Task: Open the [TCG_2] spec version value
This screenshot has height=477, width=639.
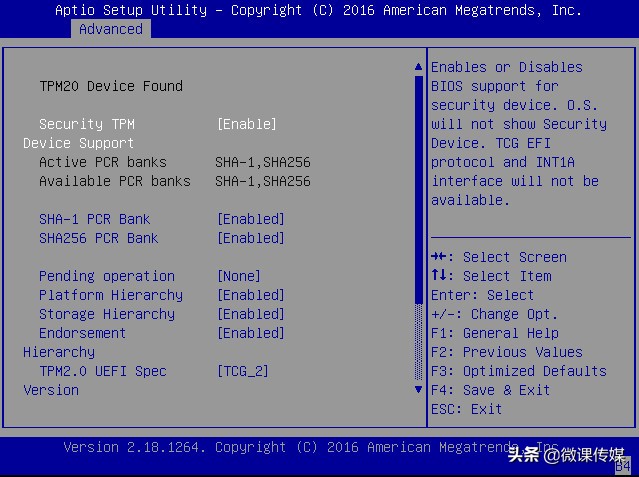Action: coord(243,371)
